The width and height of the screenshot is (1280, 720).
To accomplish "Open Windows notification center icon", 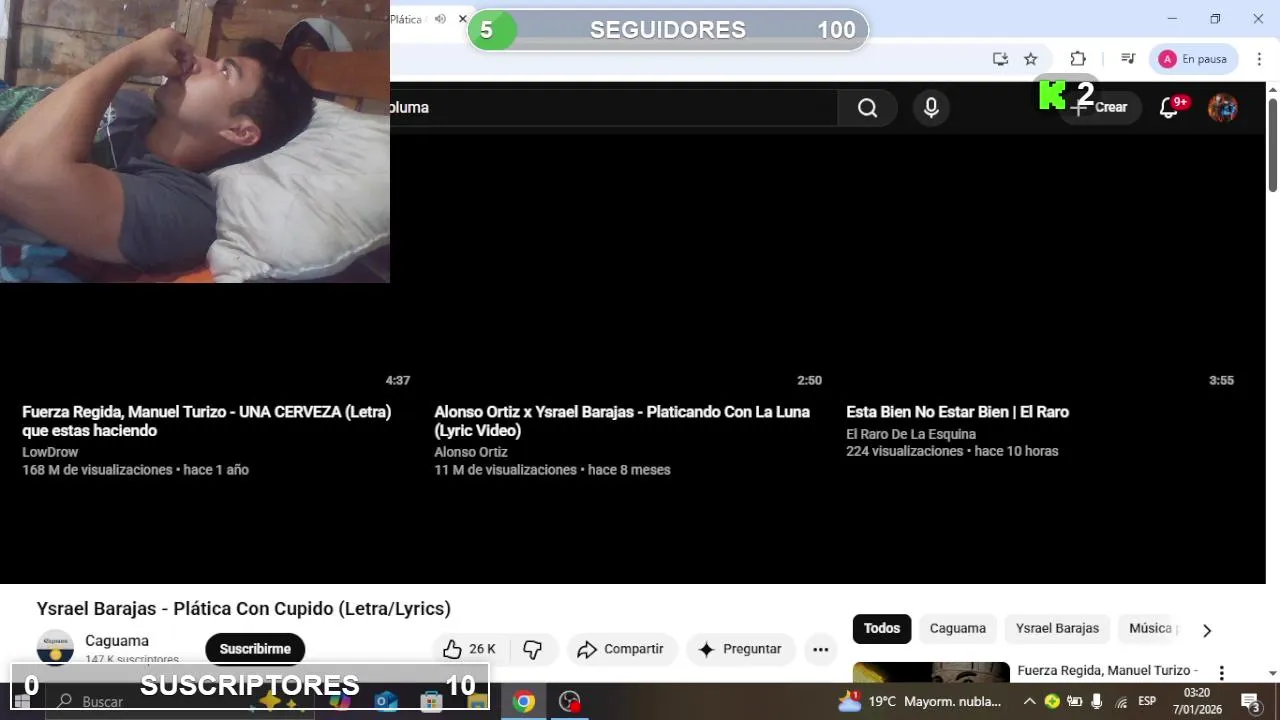I will pos(1250,701).
